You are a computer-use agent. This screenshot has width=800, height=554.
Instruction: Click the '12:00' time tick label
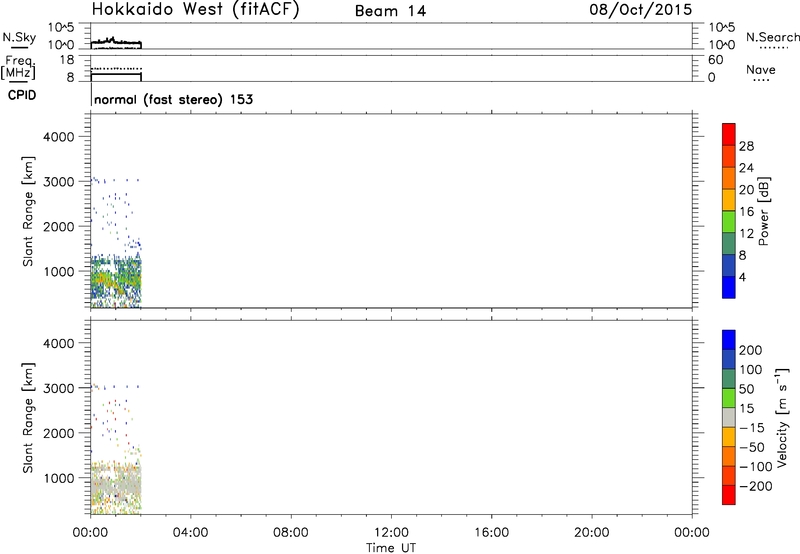tap(391, 533)
